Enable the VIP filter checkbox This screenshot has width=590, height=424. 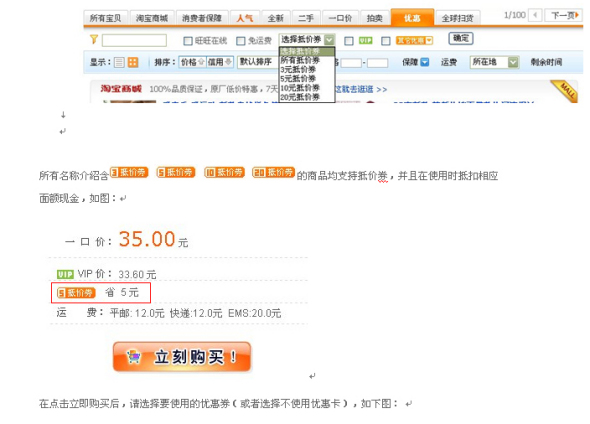tap(349, 41)
